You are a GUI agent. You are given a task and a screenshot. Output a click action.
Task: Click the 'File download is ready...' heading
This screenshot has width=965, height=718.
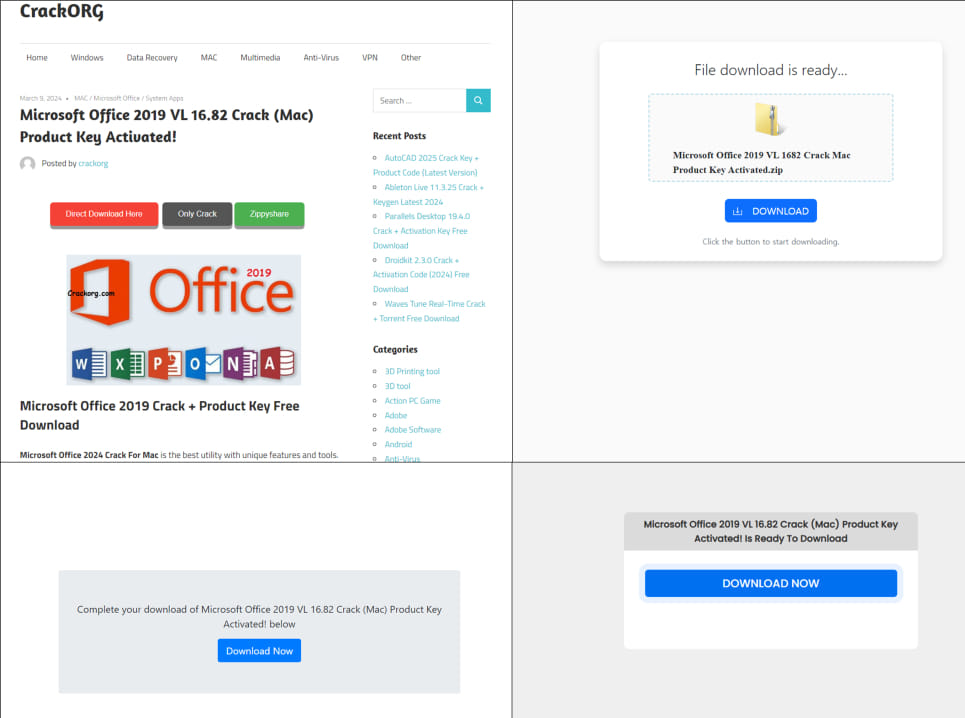[771, 70]
